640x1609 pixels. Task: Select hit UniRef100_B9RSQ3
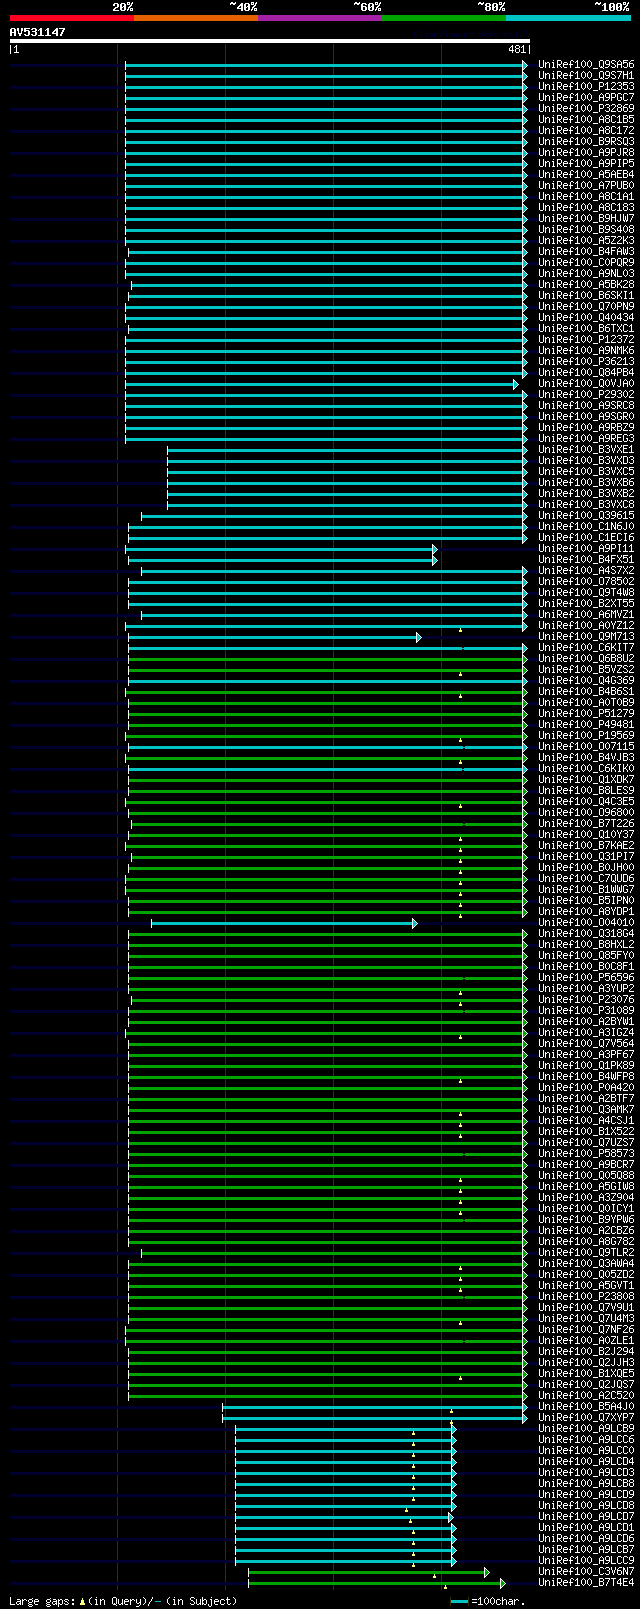[x=586, y=141]
